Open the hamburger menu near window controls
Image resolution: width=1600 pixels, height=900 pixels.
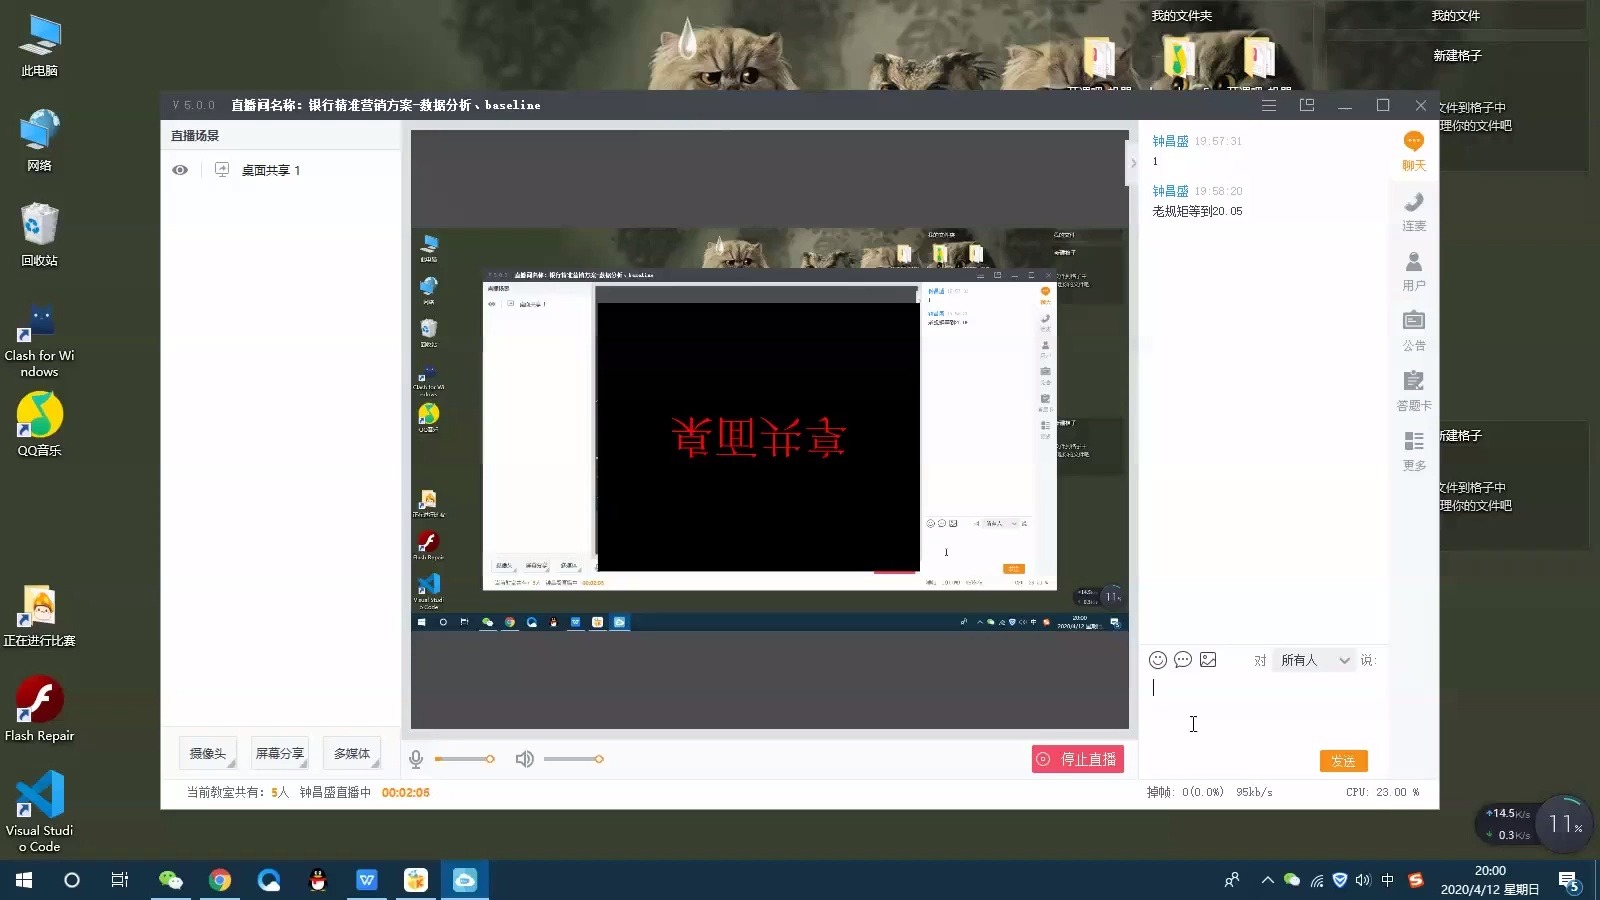point(1269,104)
